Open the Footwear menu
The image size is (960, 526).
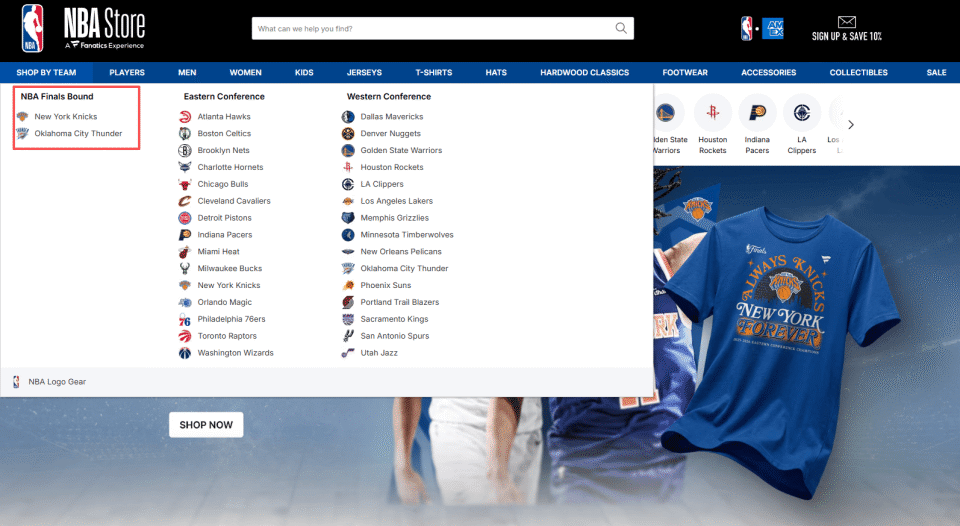click(685, 72)
